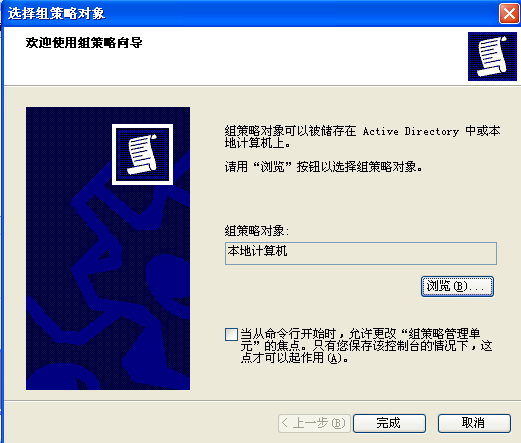
Task: Click the 欢迎使用组策略向导 heading
Action: (84, 43)
